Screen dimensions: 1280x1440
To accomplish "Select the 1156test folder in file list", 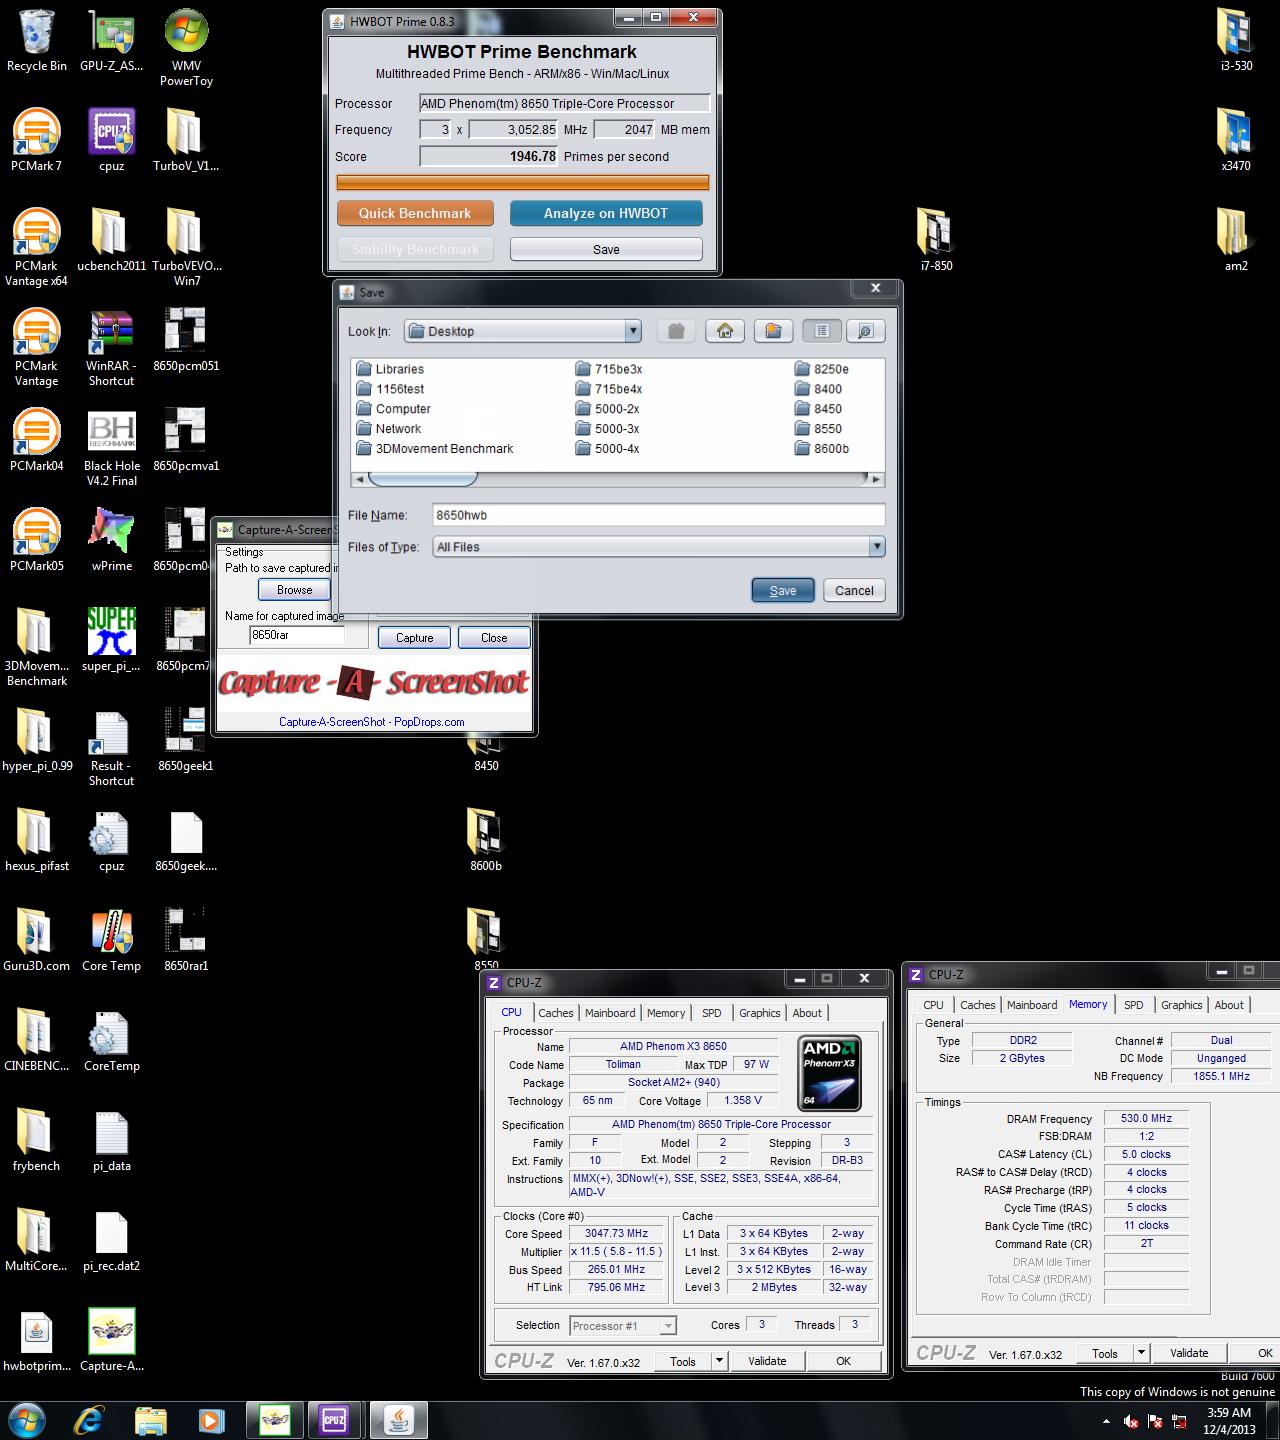I will point(390,389).
